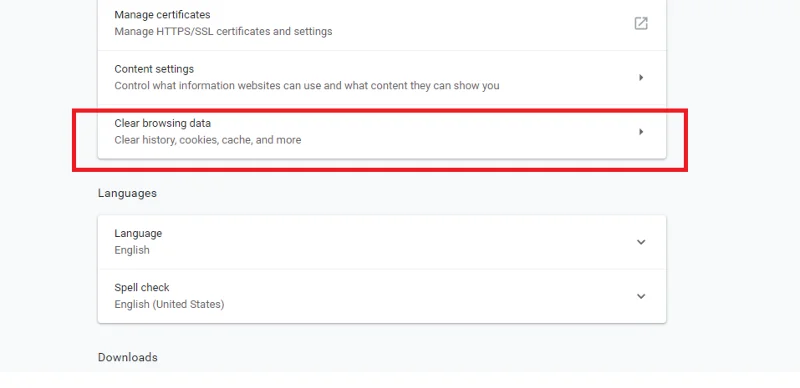This screenshot has width=800, height=388.
Task: Click 'Manage HTTPS/SSL certificates and settings' text
Action: click(223, 32)
